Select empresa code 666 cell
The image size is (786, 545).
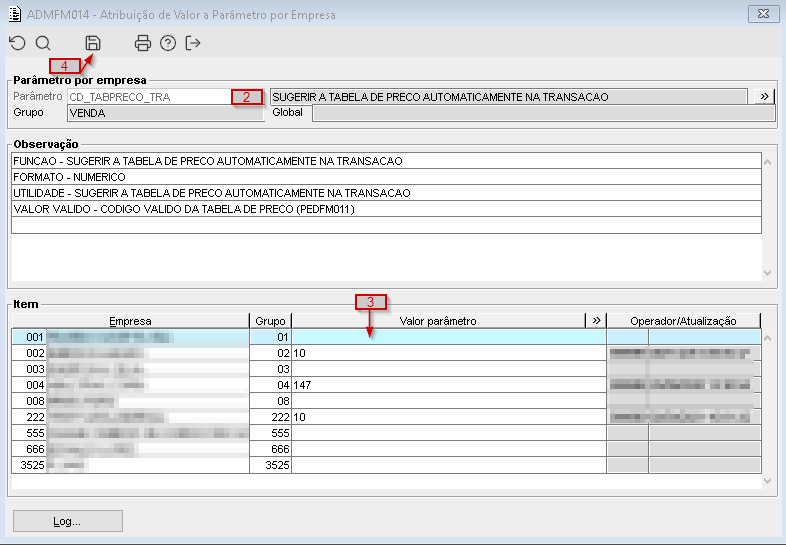pos(29,449)
